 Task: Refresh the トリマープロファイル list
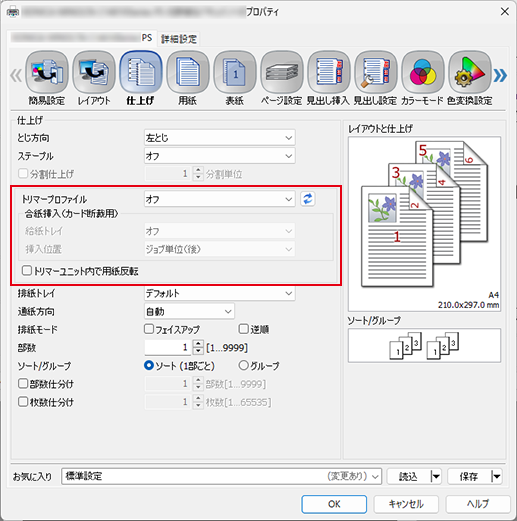click(x=308, y=199)
